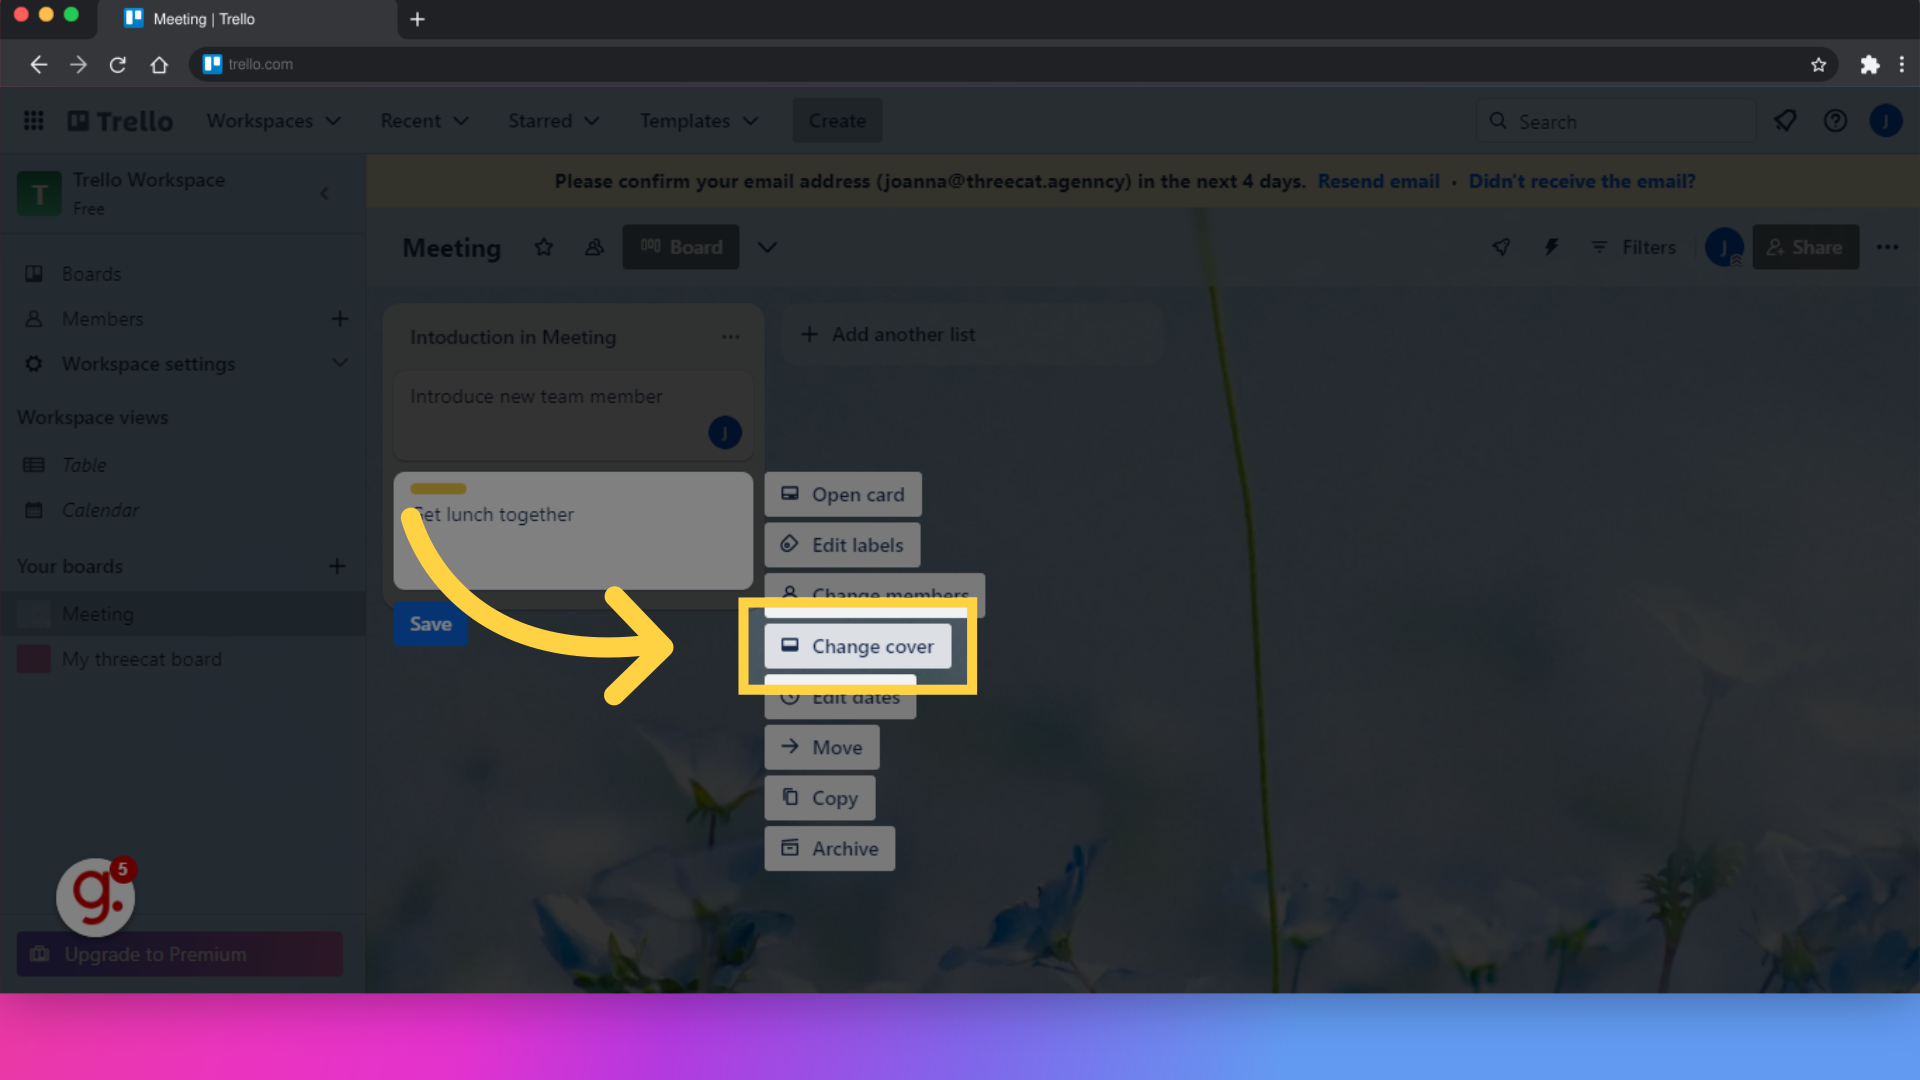1920x1080 pixels.
Task: Expand the Workspaces dropdown
Action: click(274, 121)
